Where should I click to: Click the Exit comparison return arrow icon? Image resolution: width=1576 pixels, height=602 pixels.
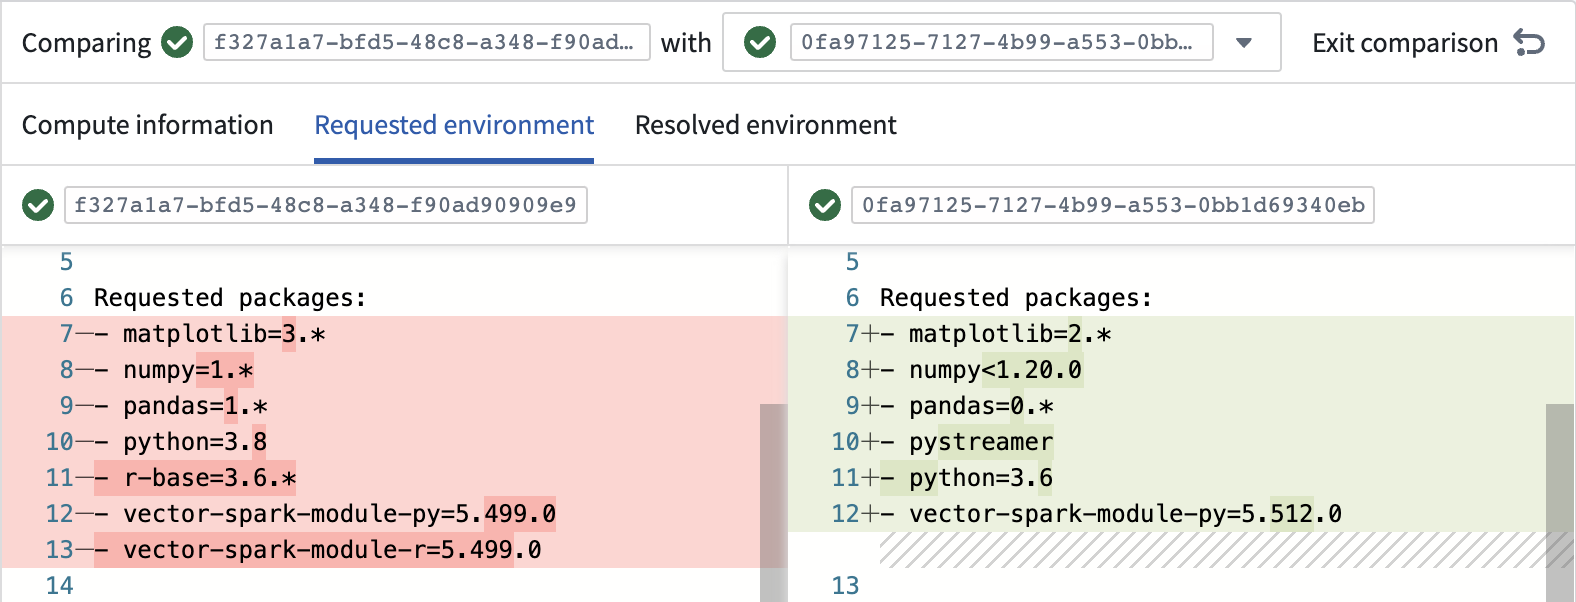(1529, 43)
